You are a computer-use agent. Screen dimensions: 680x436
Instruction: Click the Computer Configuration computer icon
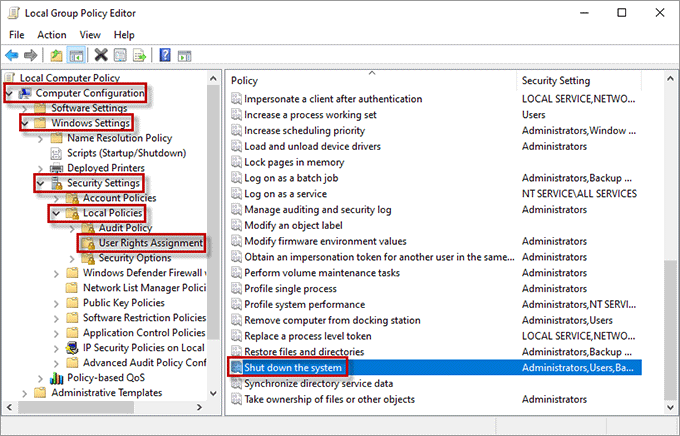click(26, 93)
